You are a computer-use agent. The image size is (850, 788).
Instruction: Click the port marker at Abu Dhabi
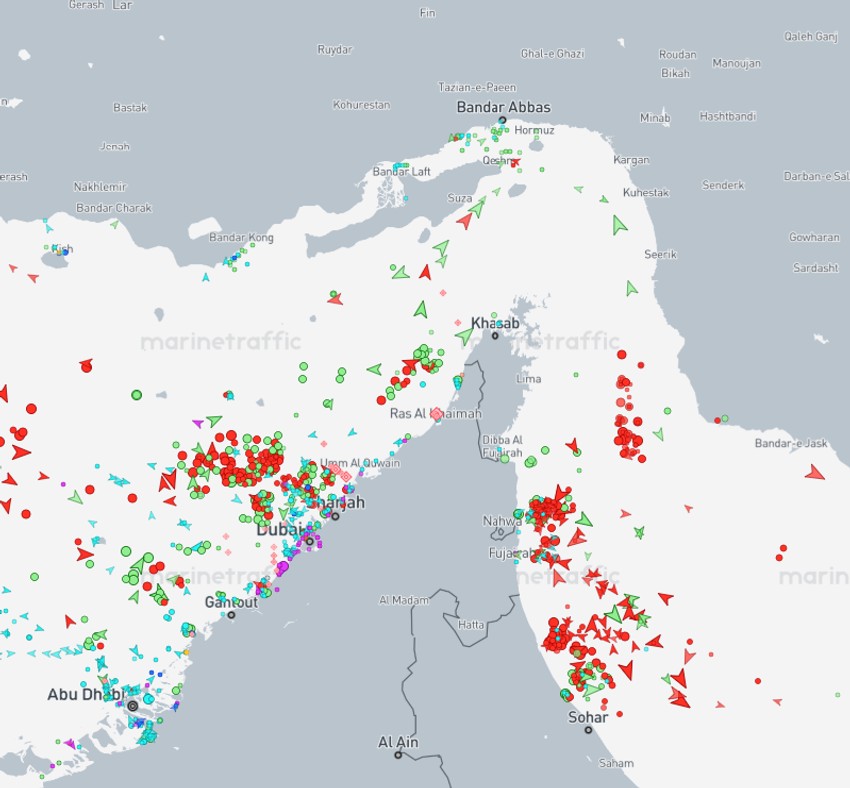click(x=131, y=705)
